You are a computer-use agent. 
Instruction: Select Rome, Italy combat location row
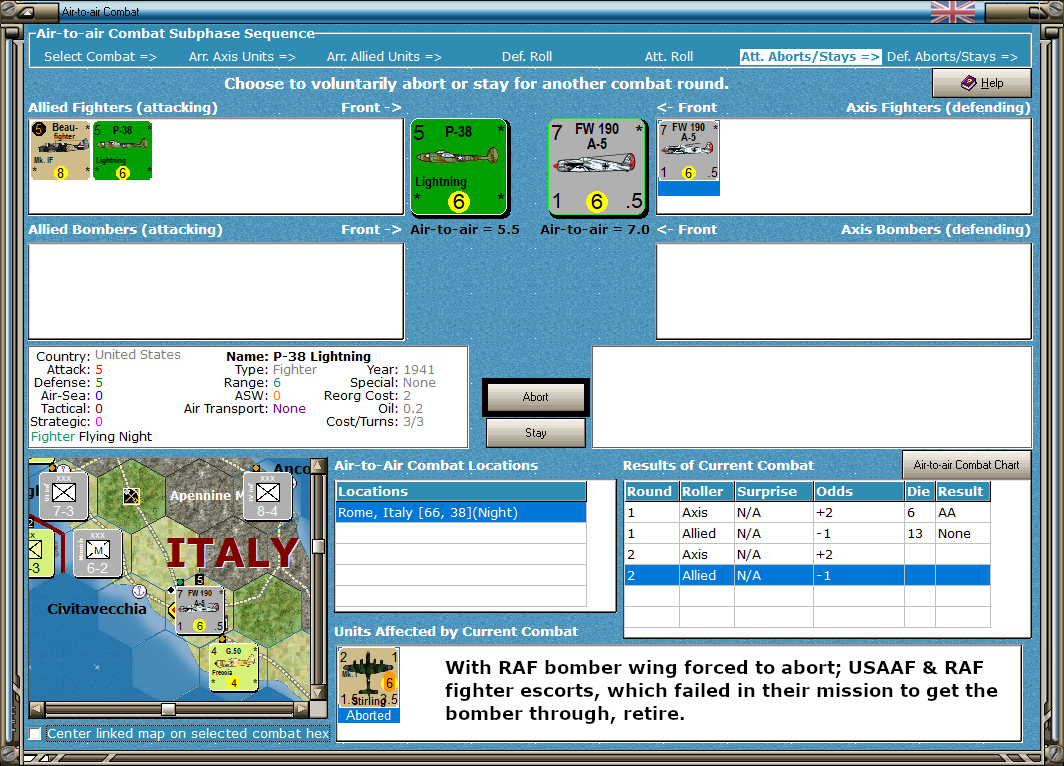tap(461, 512)
